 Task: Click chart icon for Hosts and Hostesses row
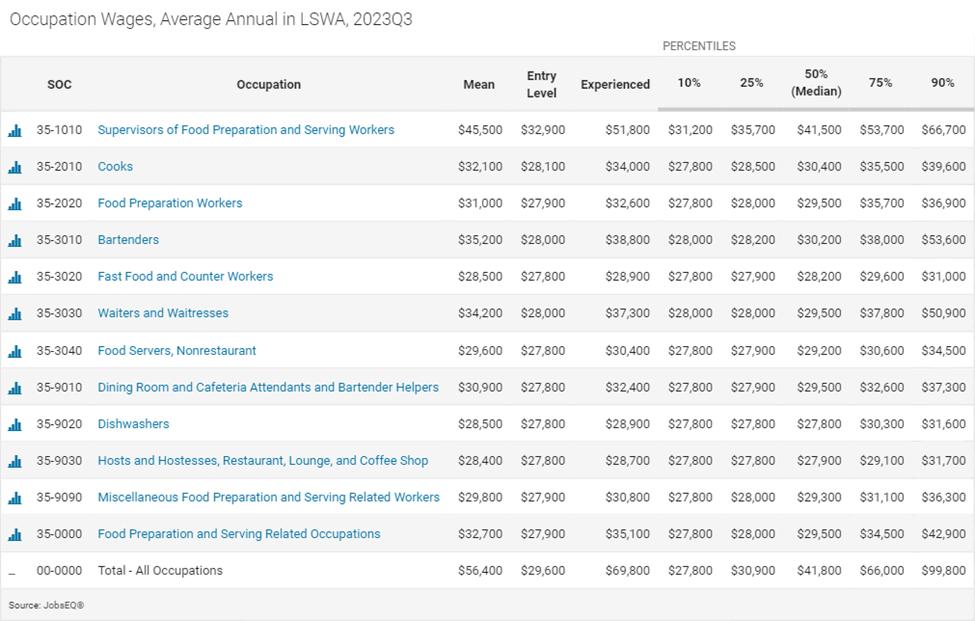tap(15, 462)
